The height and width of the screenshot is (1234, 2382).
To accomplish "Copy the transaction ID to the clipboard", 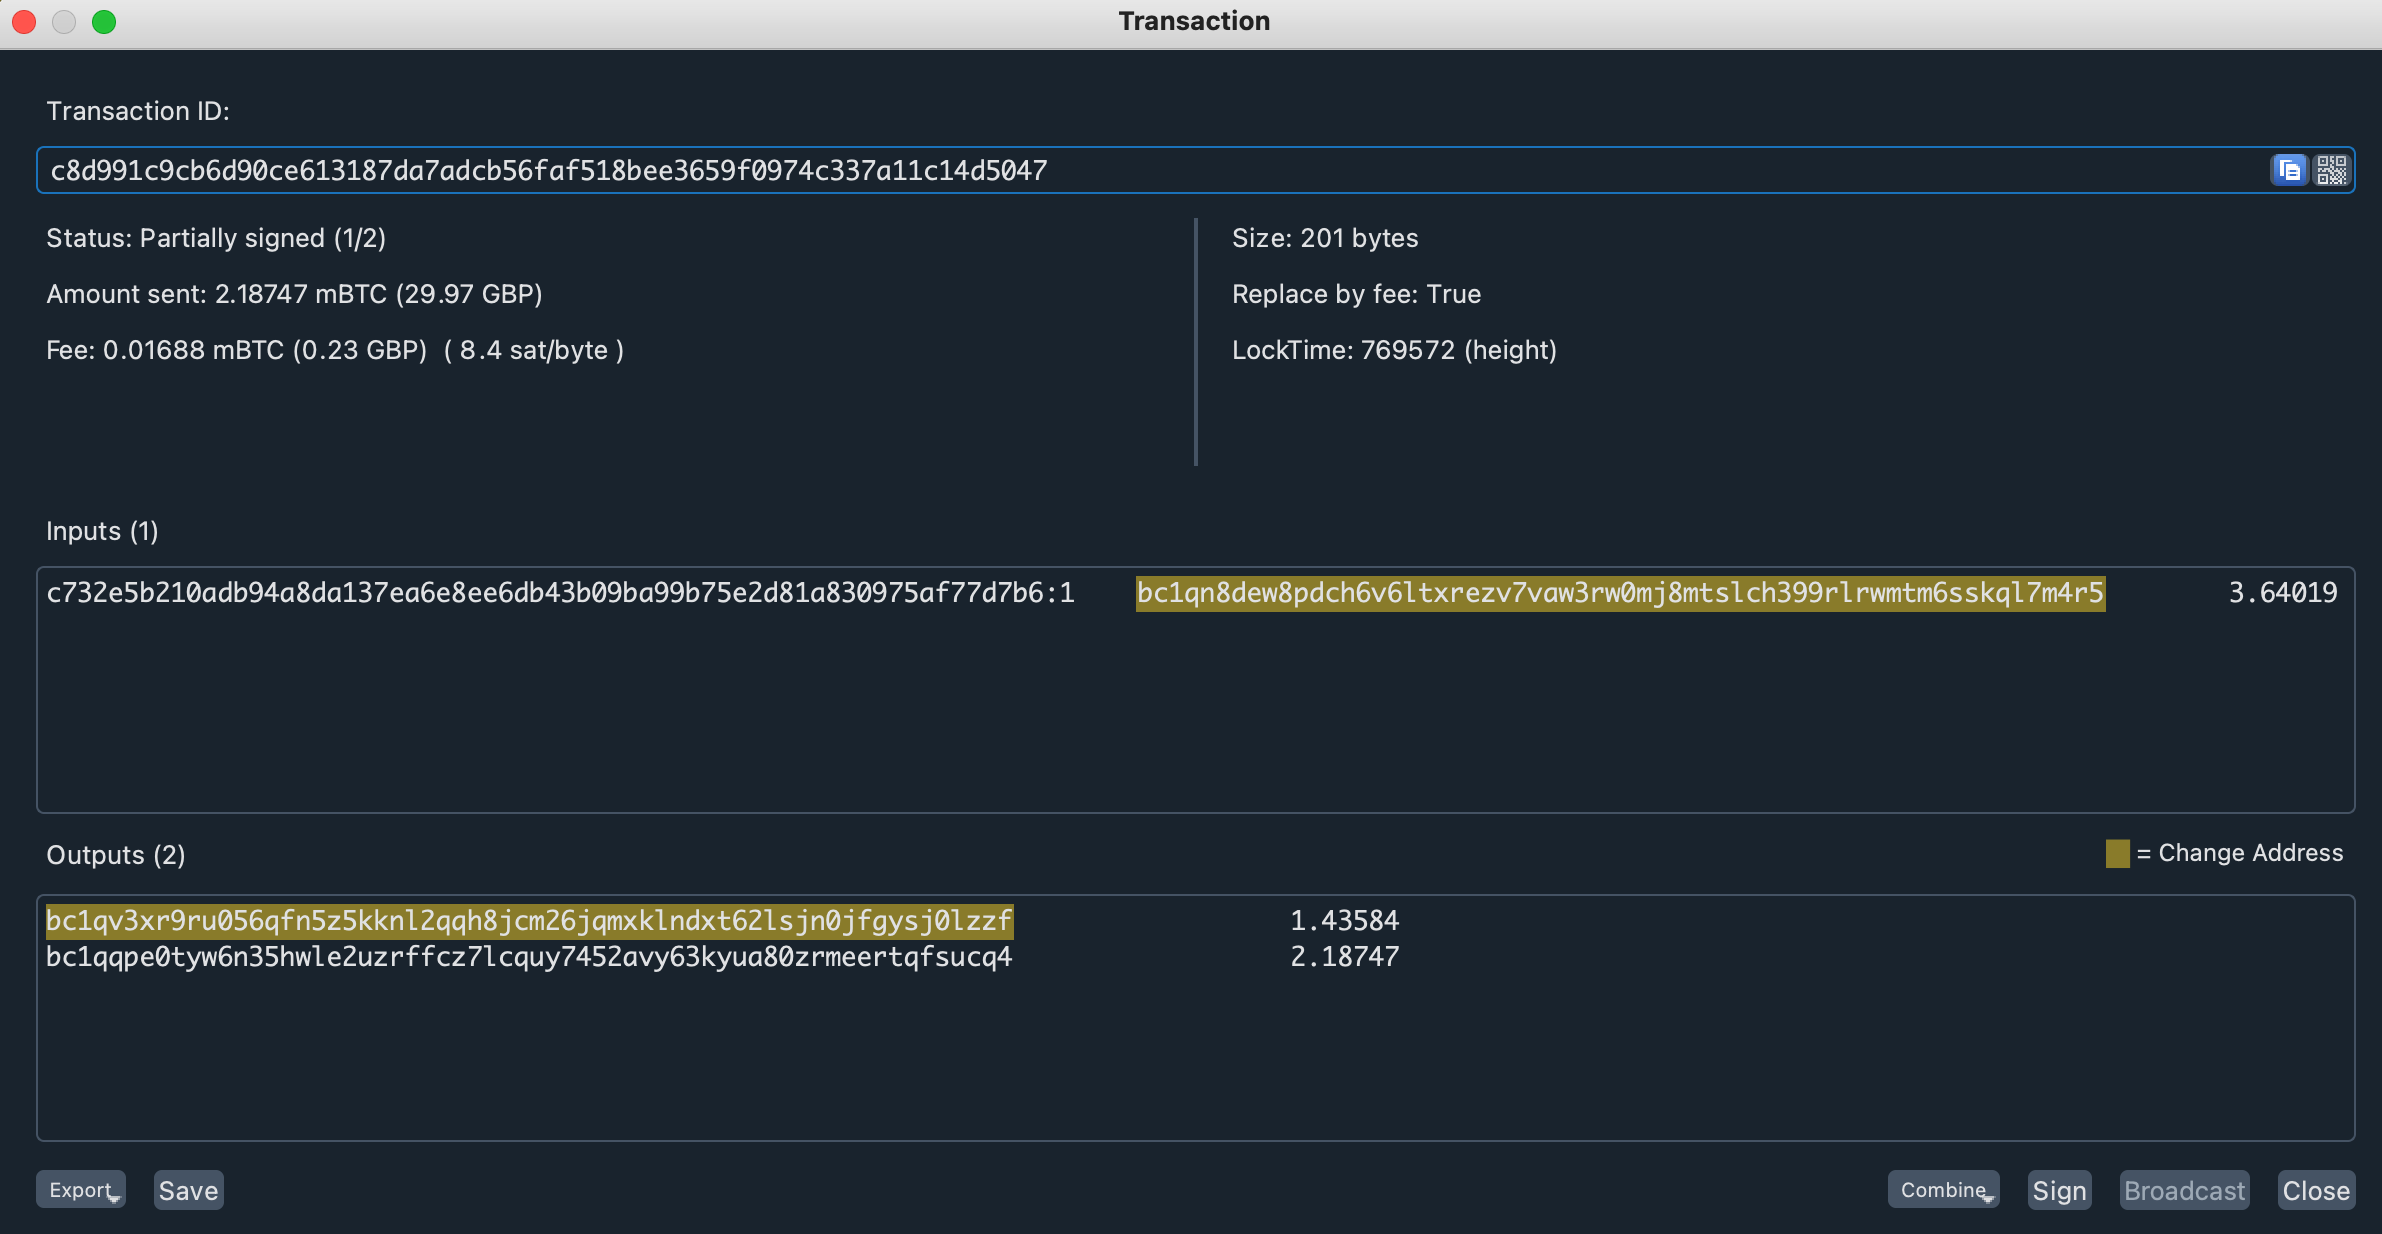I will (2288, 170).
